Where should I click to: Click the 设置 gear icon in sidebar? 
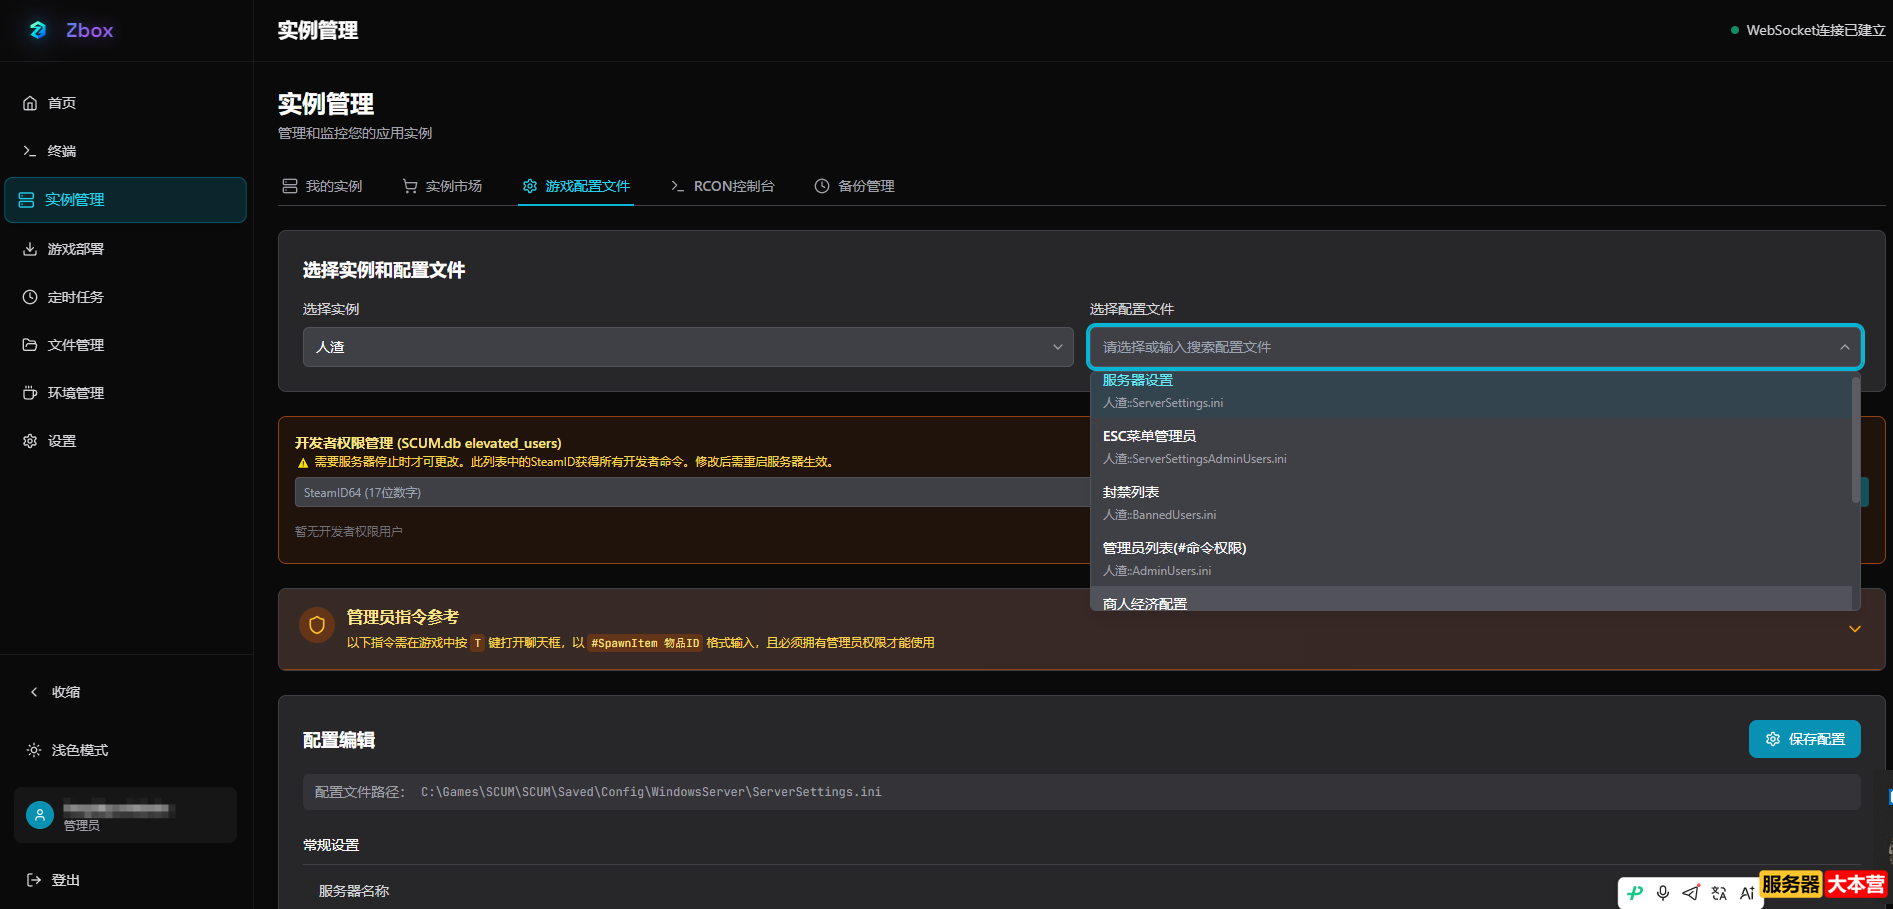tap(30, 441)
